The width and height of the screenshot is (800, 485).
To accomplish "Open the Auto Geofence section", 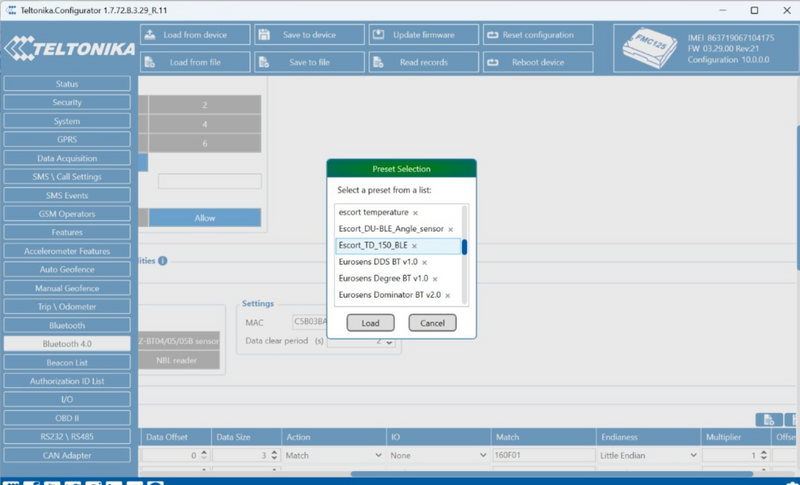I will coord(67,269).
